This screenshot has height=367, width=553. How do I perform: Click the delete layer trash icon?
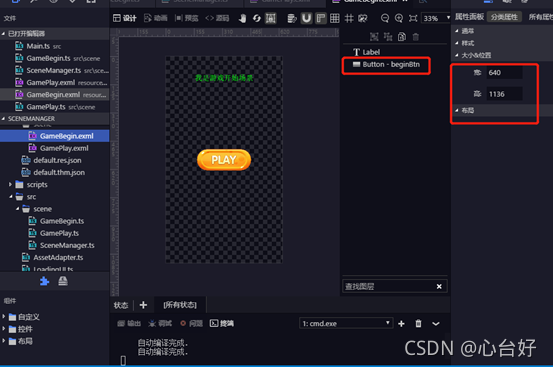point(416,37)
